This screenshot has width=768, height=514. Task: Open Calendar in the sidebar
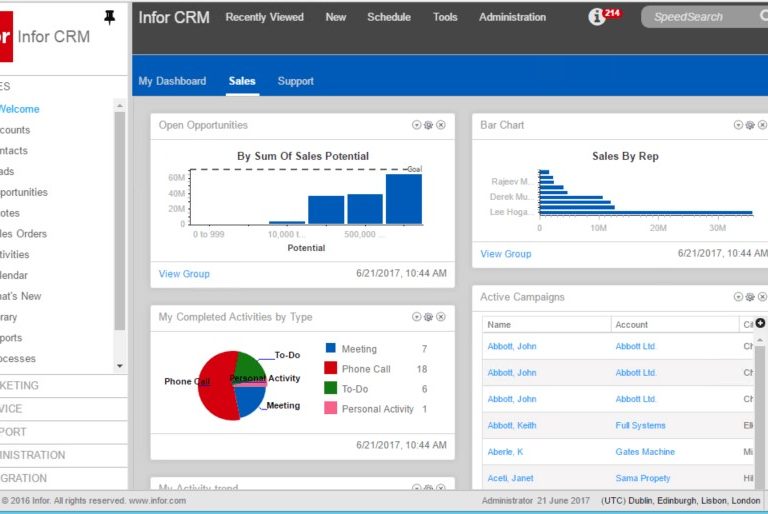pos(14,275)
